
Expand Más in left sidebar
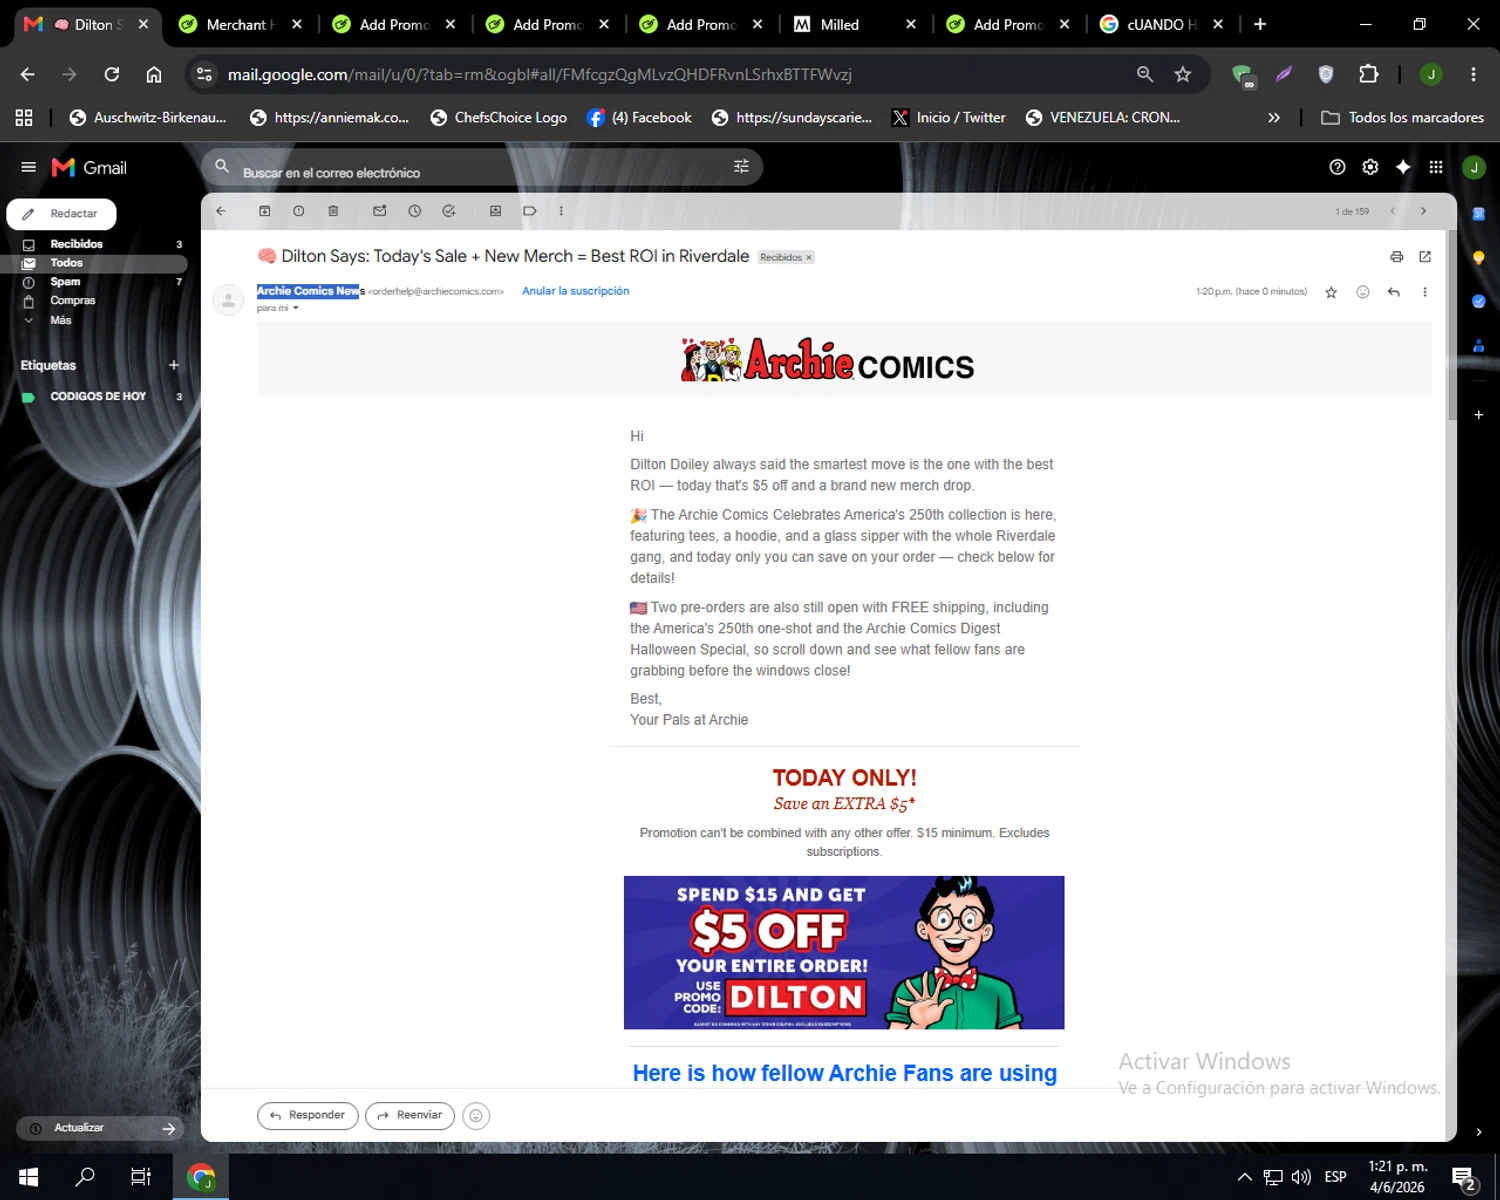[x=60, y=320]
